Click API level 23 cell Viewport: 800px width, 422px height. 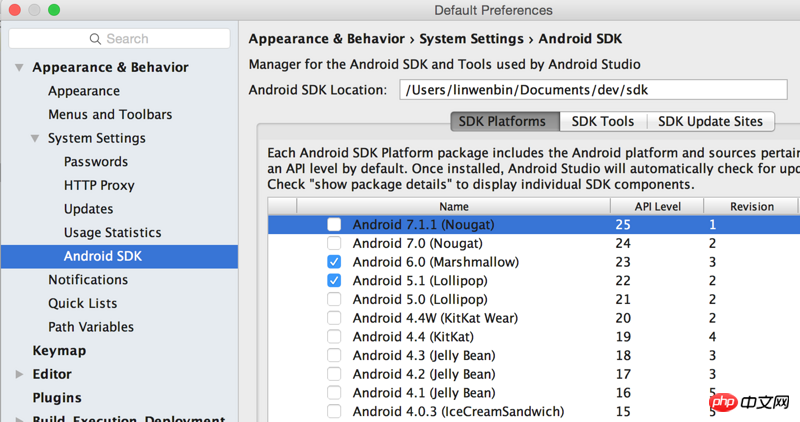(x=623, y=262)
